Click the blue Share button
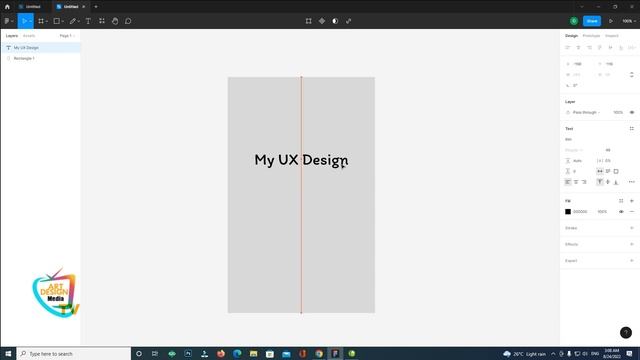The width and height of the screenshot is (640, 360). [x=592, y=21]
